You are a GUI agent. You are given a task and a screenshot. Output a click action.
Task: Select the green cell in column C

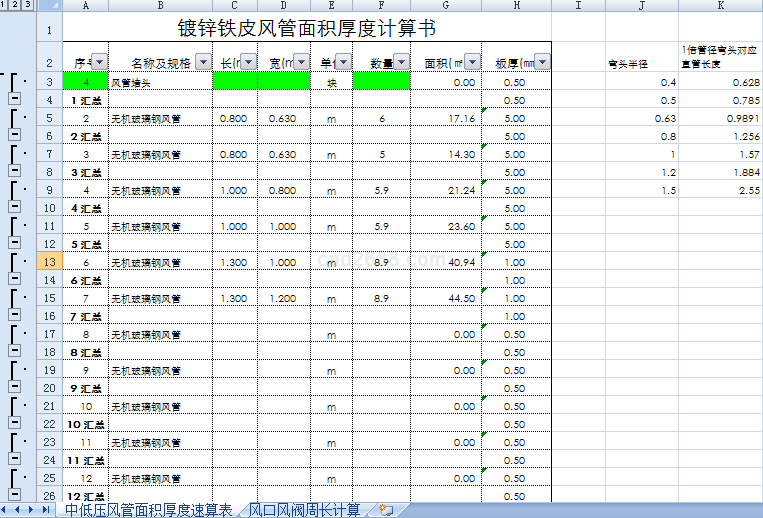pos(235,81)
